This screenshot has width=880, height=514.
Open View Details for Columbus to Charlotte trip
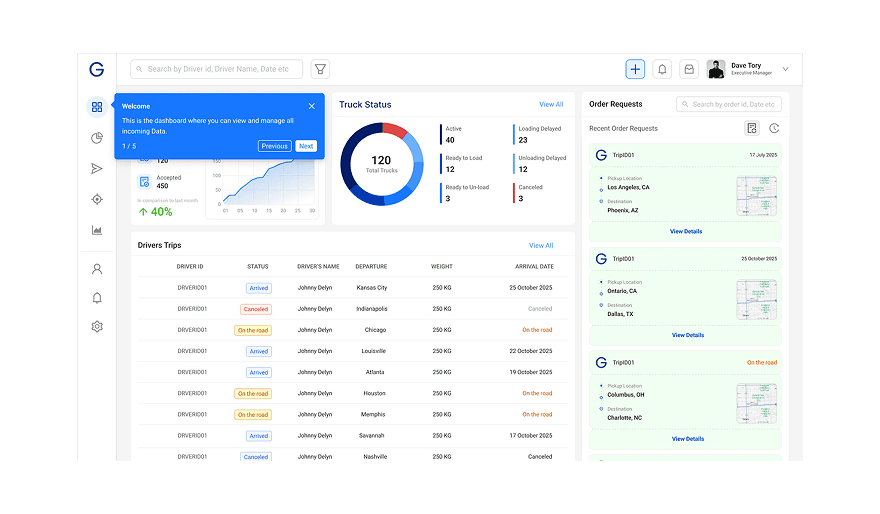(688, 439)
